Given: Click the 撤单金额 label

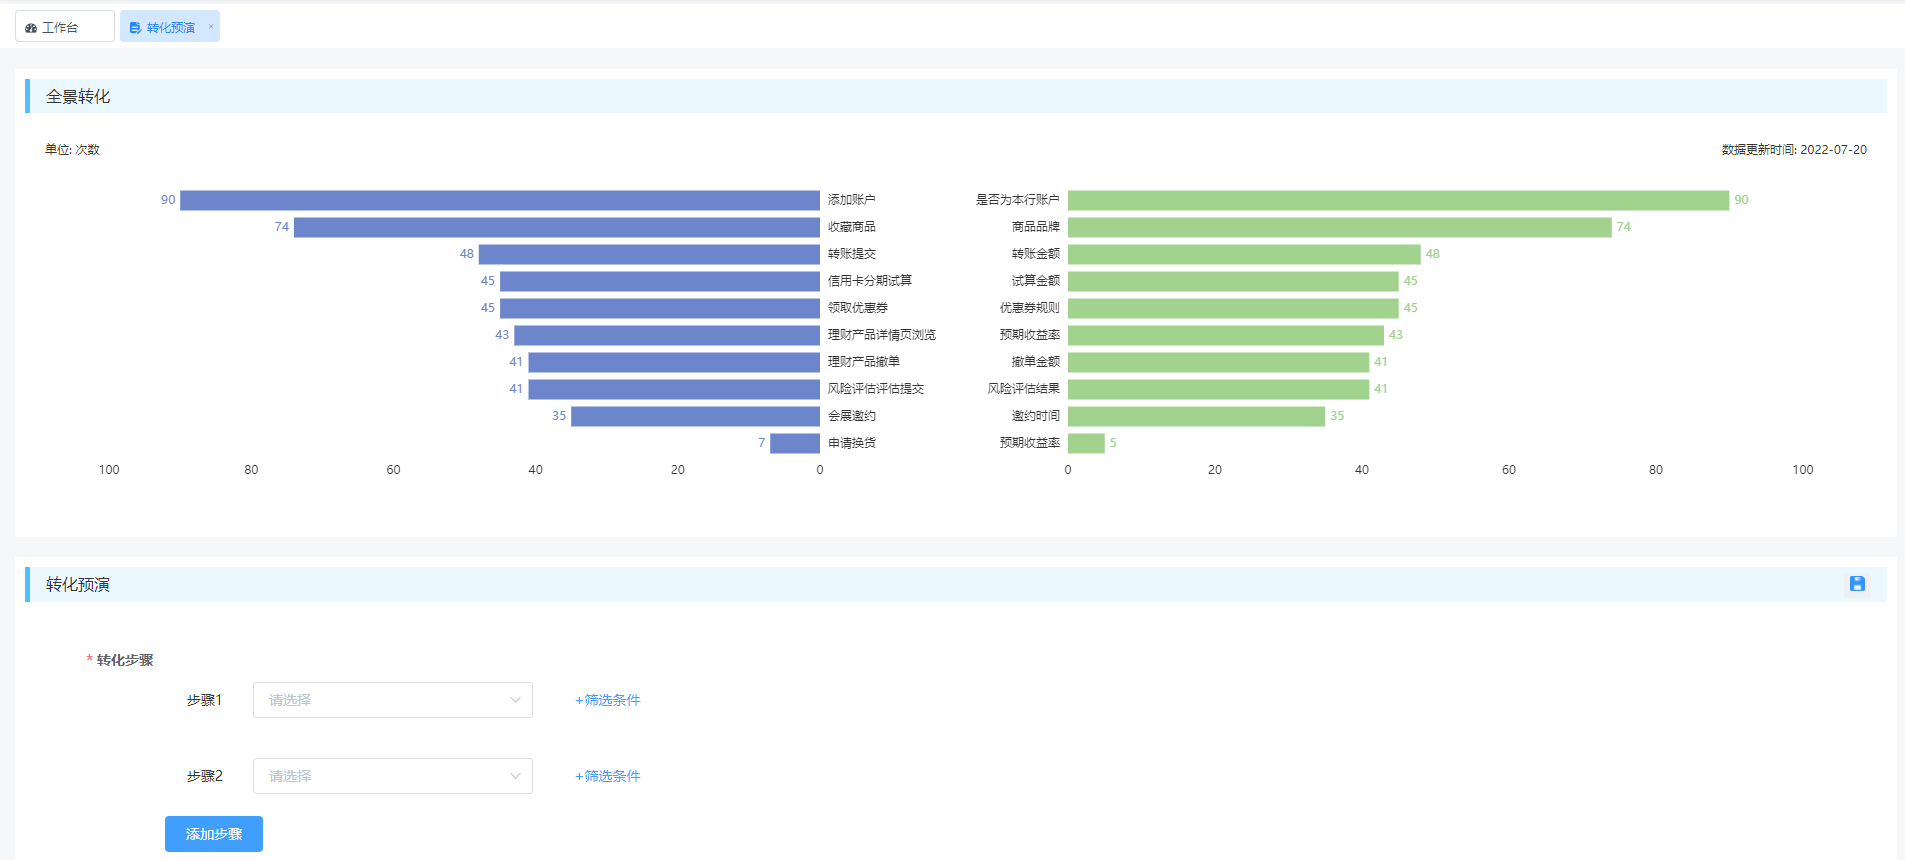Looking at the screenshot, I should tap(1036, 362).
